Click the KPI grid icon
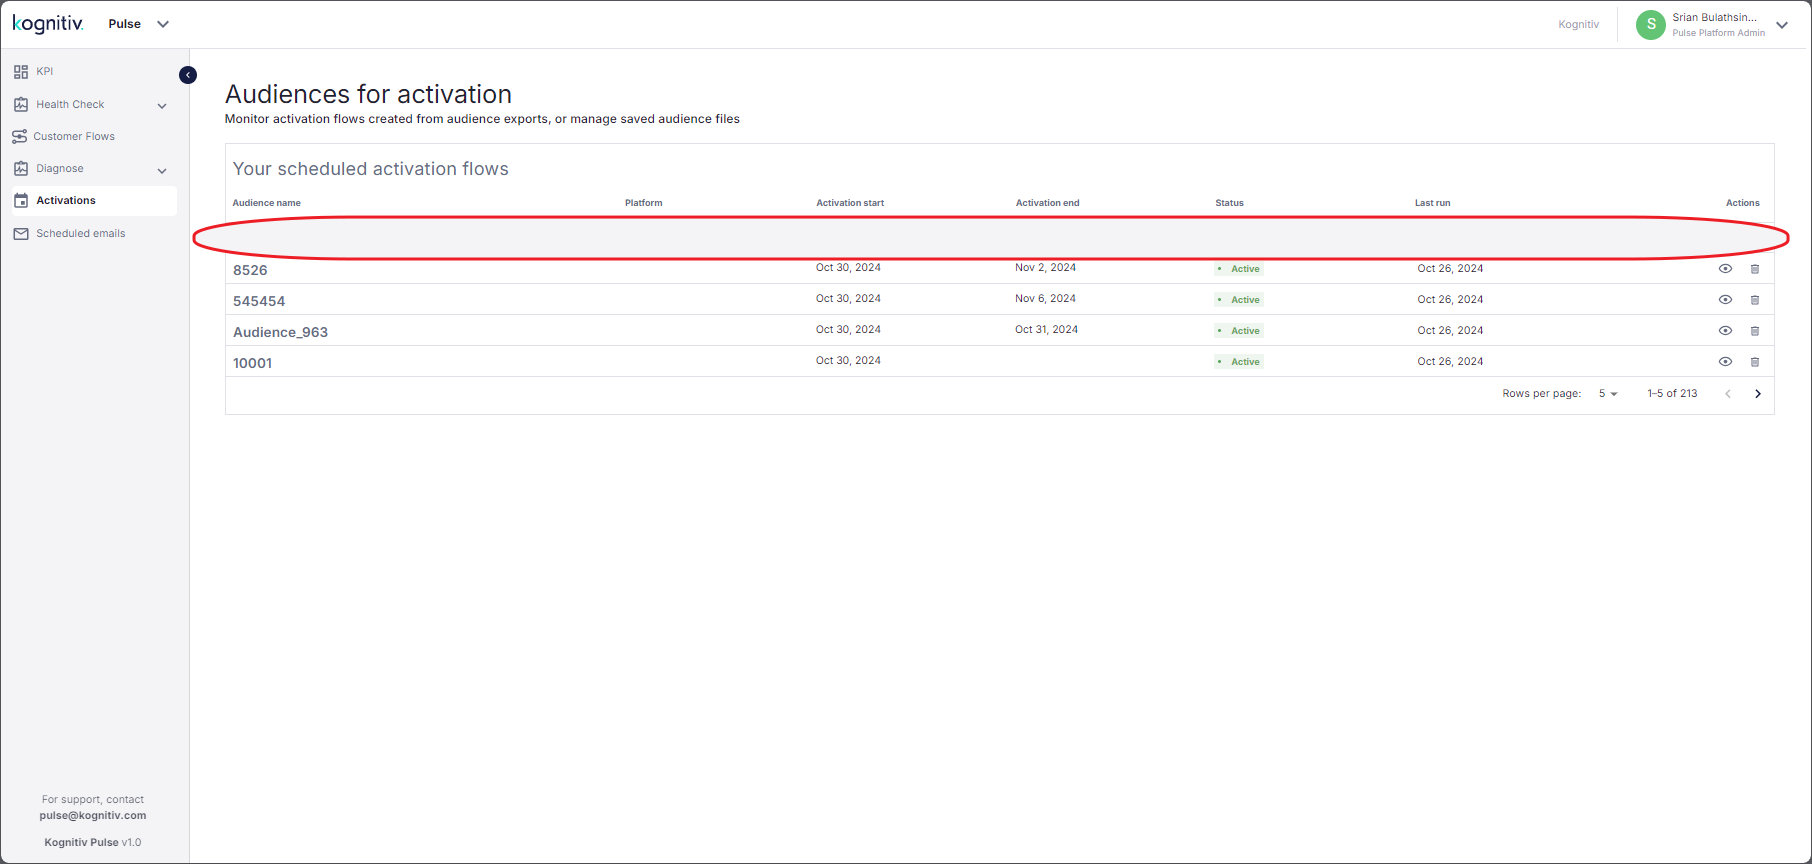The width and height of the screenshot is (1812, 864). pos(21,72)
